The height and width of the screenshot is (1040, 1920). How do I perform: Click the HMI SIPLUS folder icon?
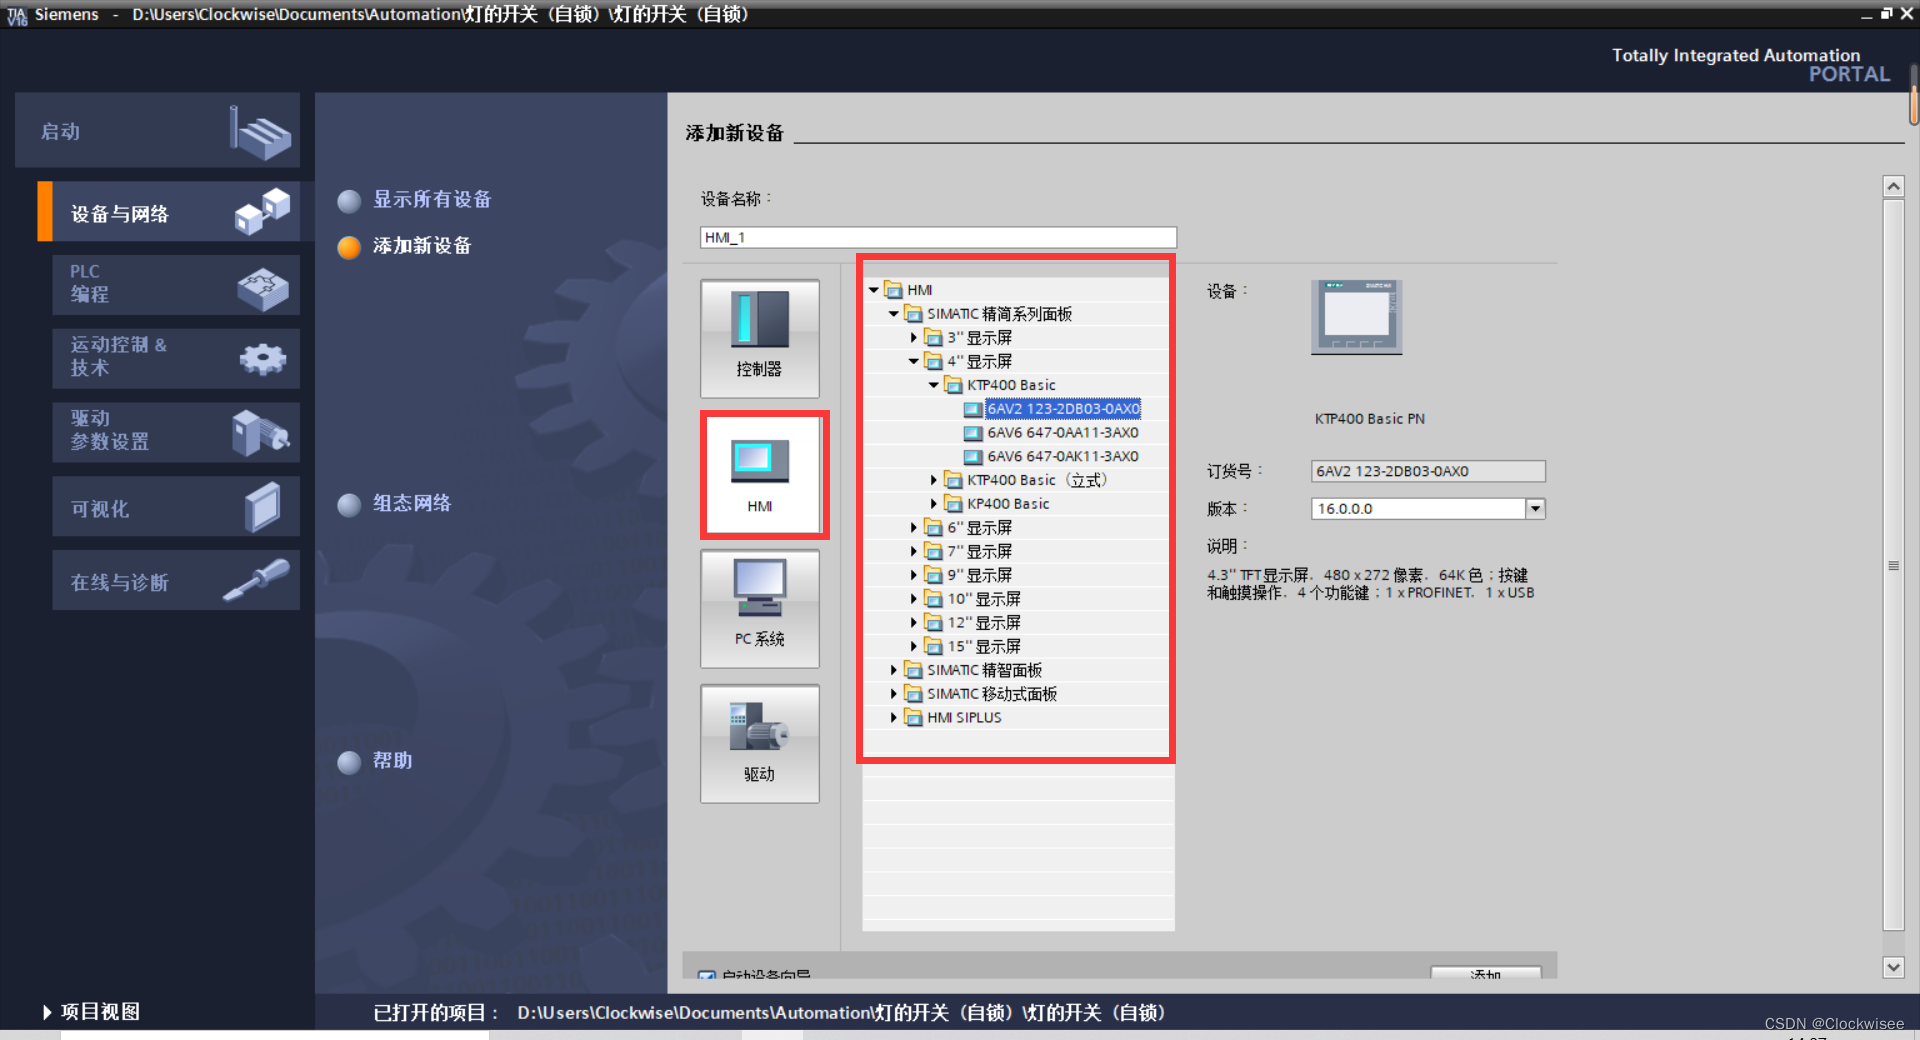(913, 717)
